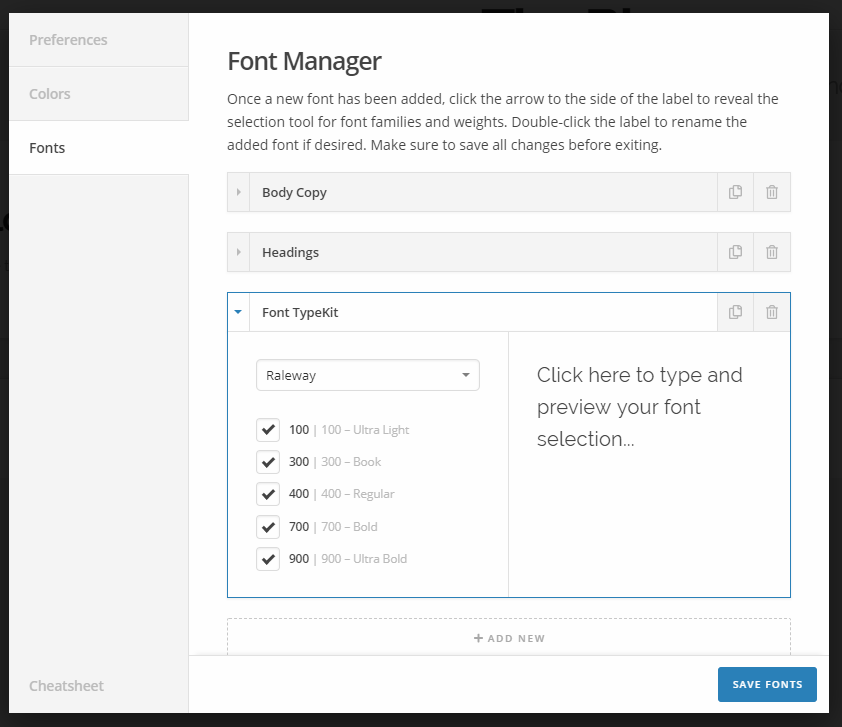The height and width of the screenshot is (727, 842).
Task: Duplicate the Font TypeKit entry
Action: pos(735,312)
